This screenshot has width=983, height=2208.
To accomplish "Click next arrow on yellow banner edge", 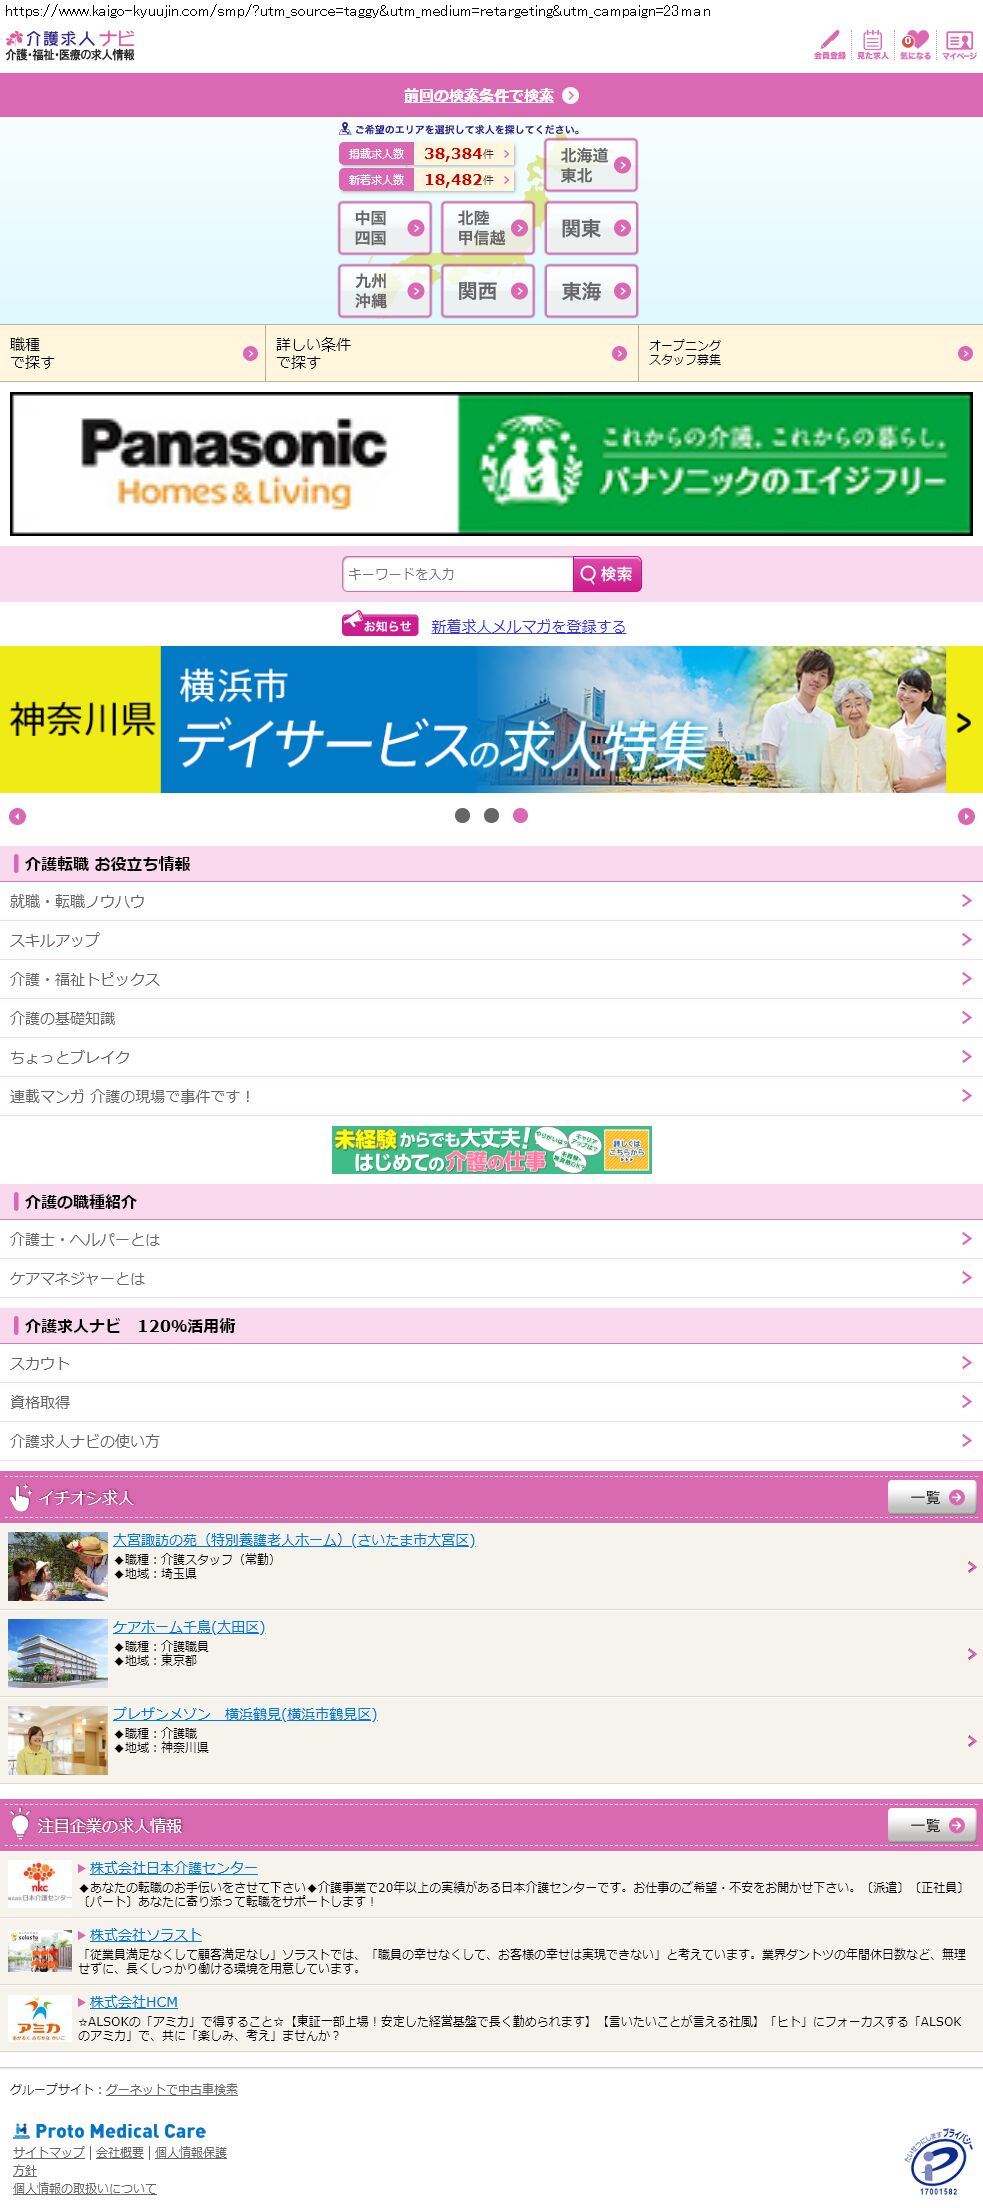I will pos(964,721).
